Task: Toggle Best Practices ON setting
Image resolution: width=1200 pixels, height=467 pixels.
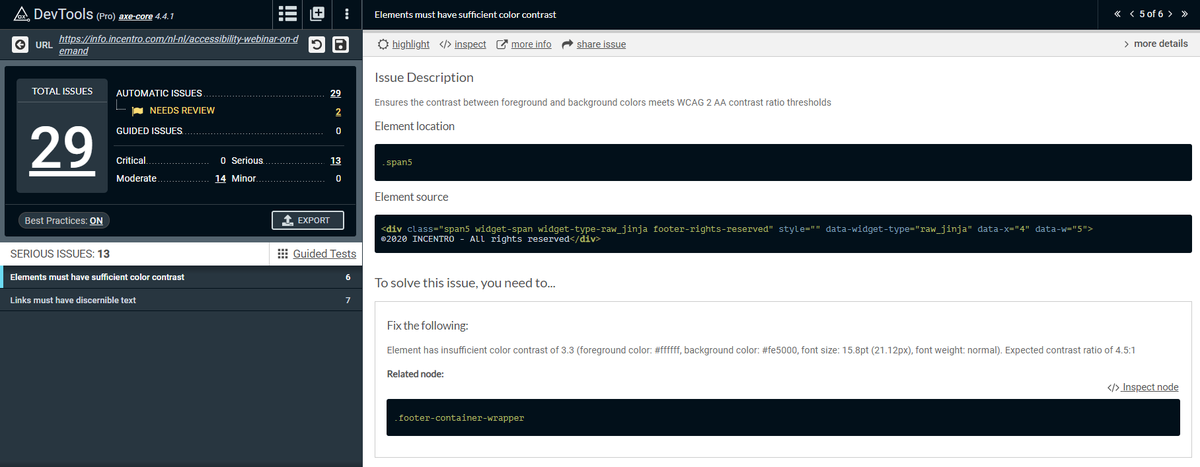Action: point(62,220)
